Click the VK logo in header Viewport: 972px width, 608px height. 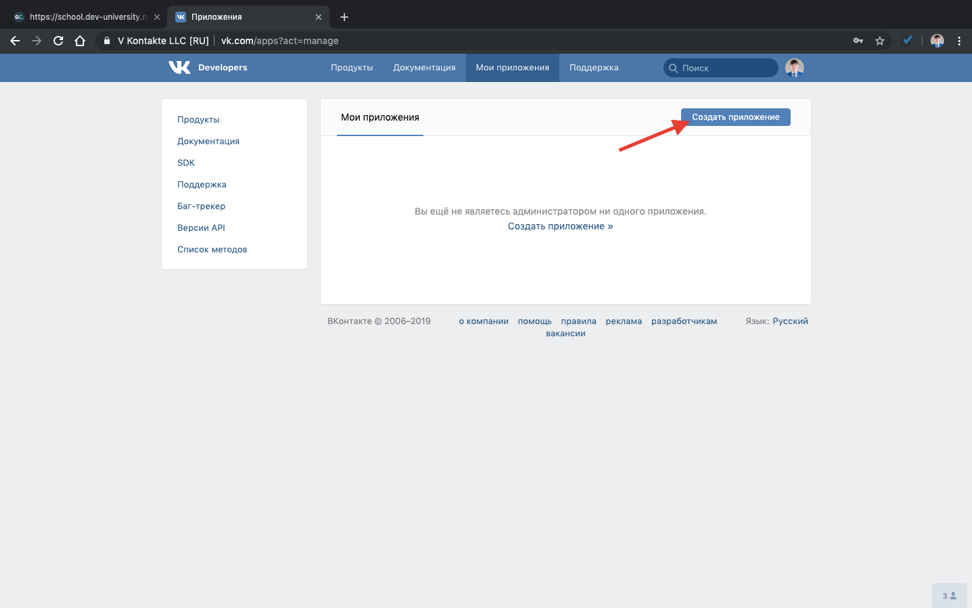pyautogui.click(x=179, y=68)
